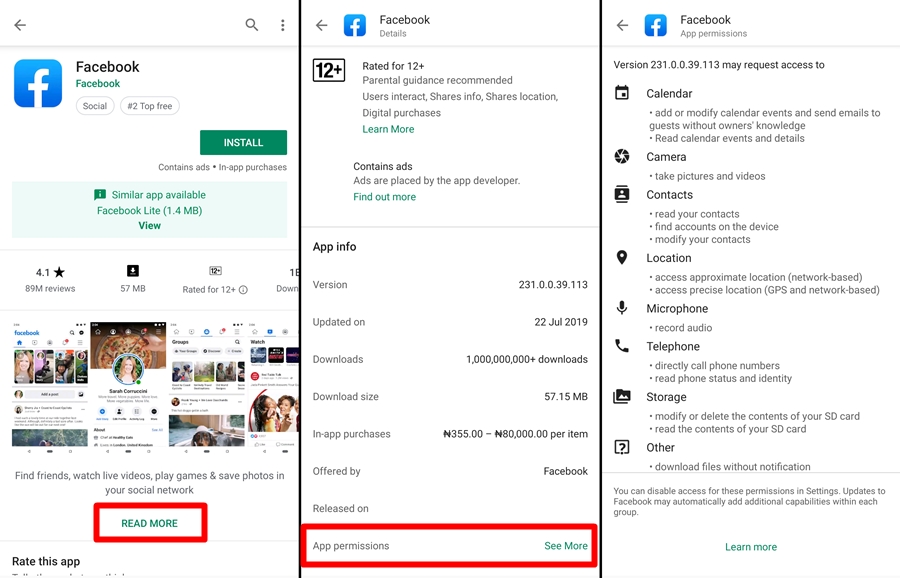Tap the Contacts permission icon
The width and height of the screenshot is (900, 578).
coord(622,194)
